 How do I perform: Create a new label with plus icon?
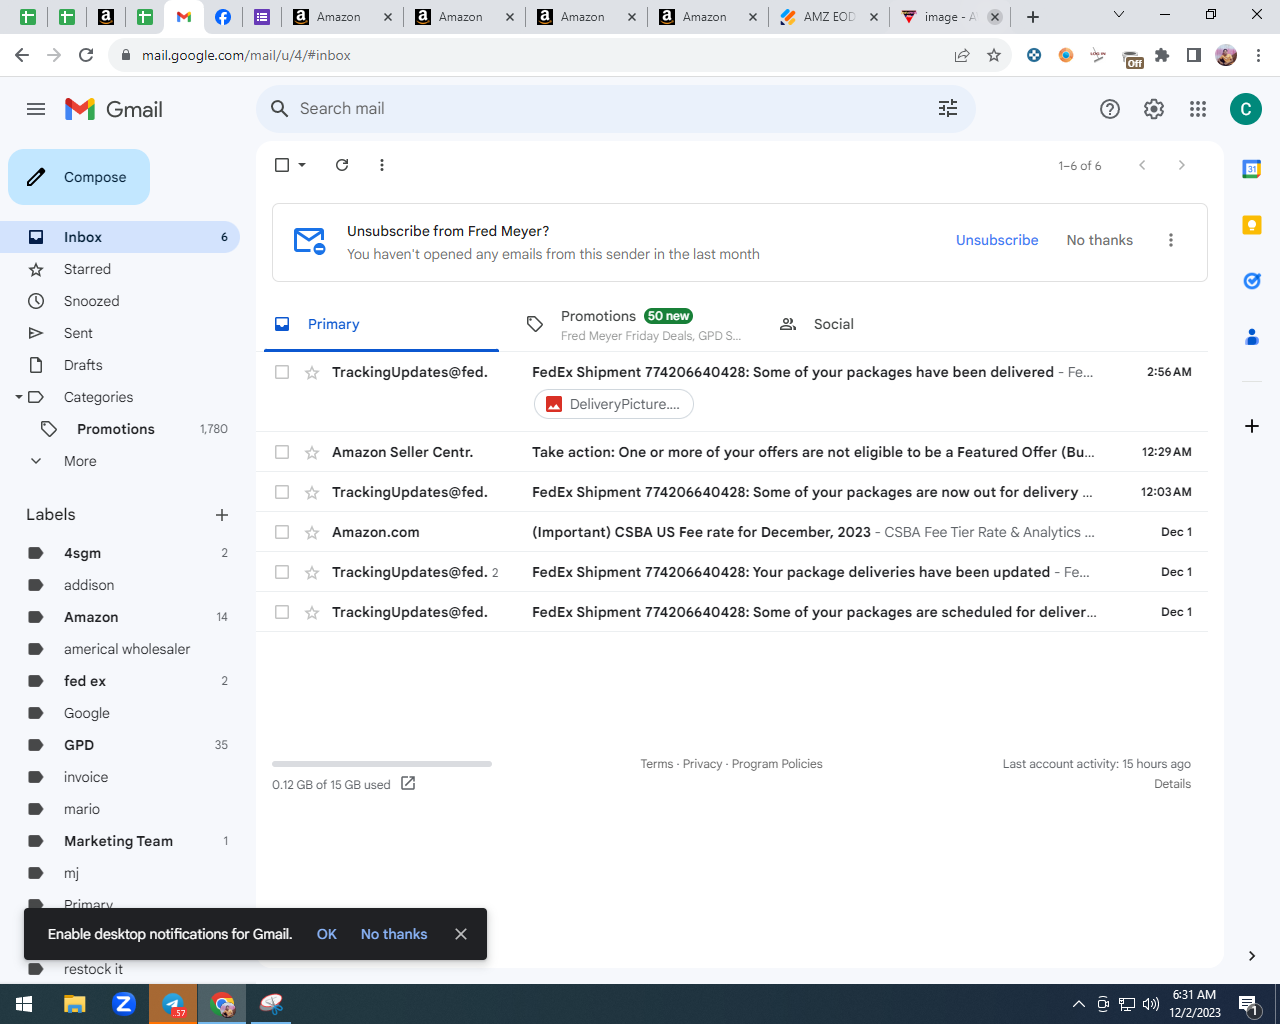coord(222,515)
